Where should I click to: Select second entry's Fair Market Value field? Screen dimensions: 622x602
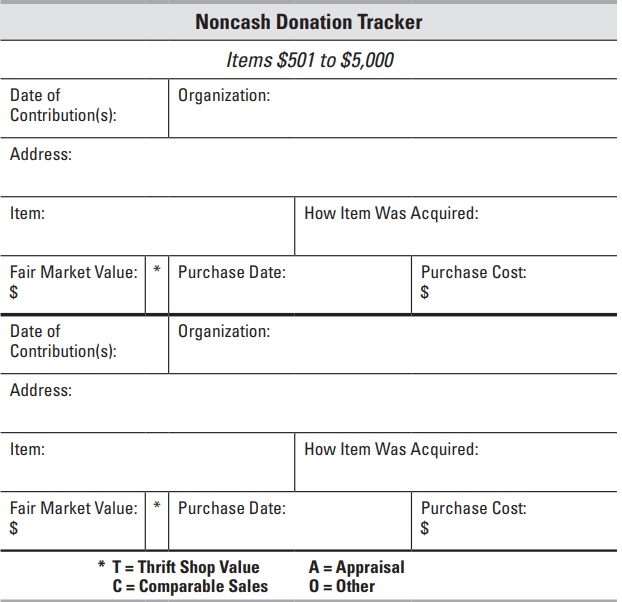(x=74, y=519)
